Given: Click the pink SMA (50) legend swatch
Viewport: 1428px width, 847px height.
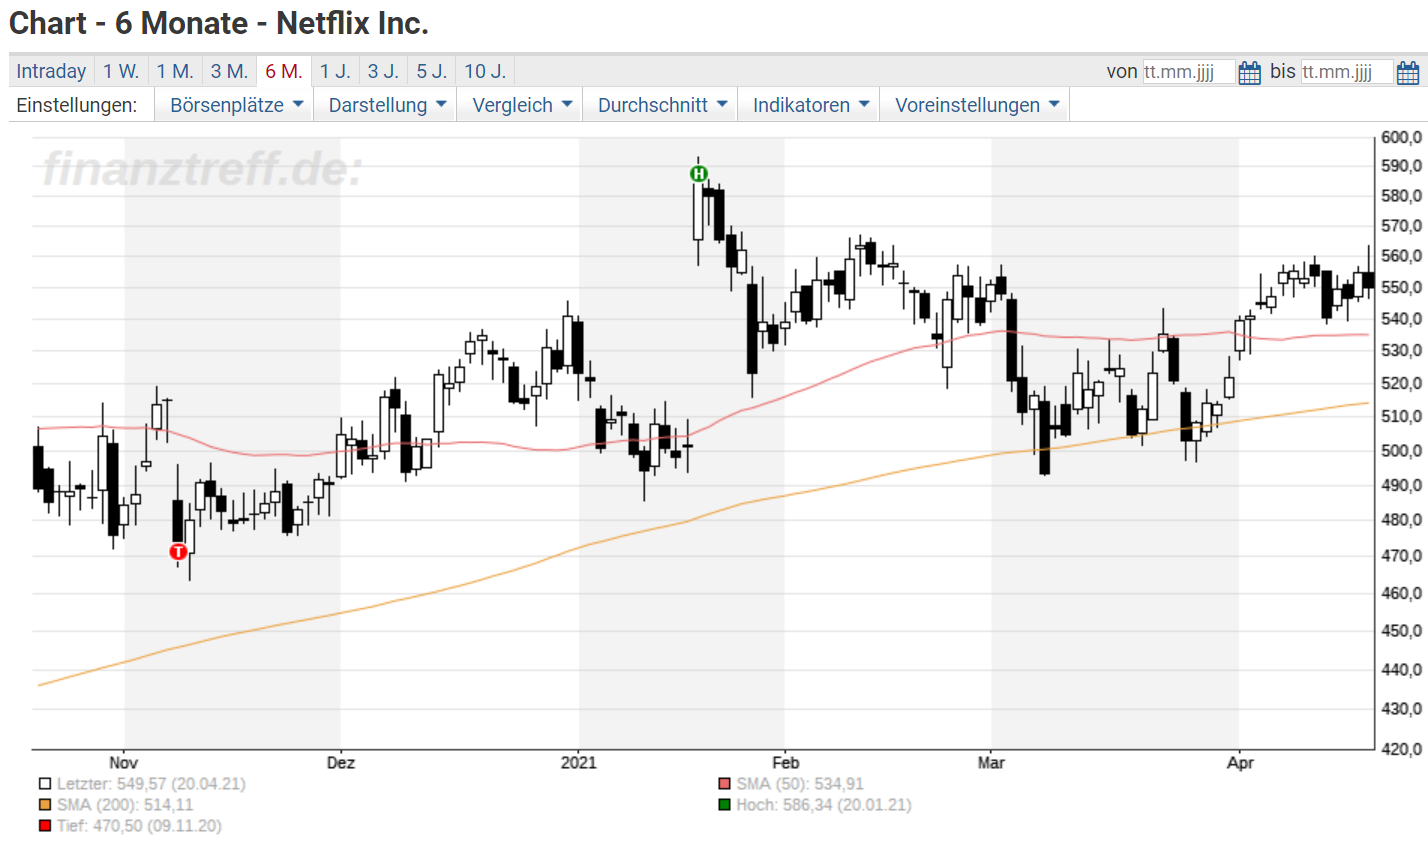Looking at the screenshot, I should (725, 784).
